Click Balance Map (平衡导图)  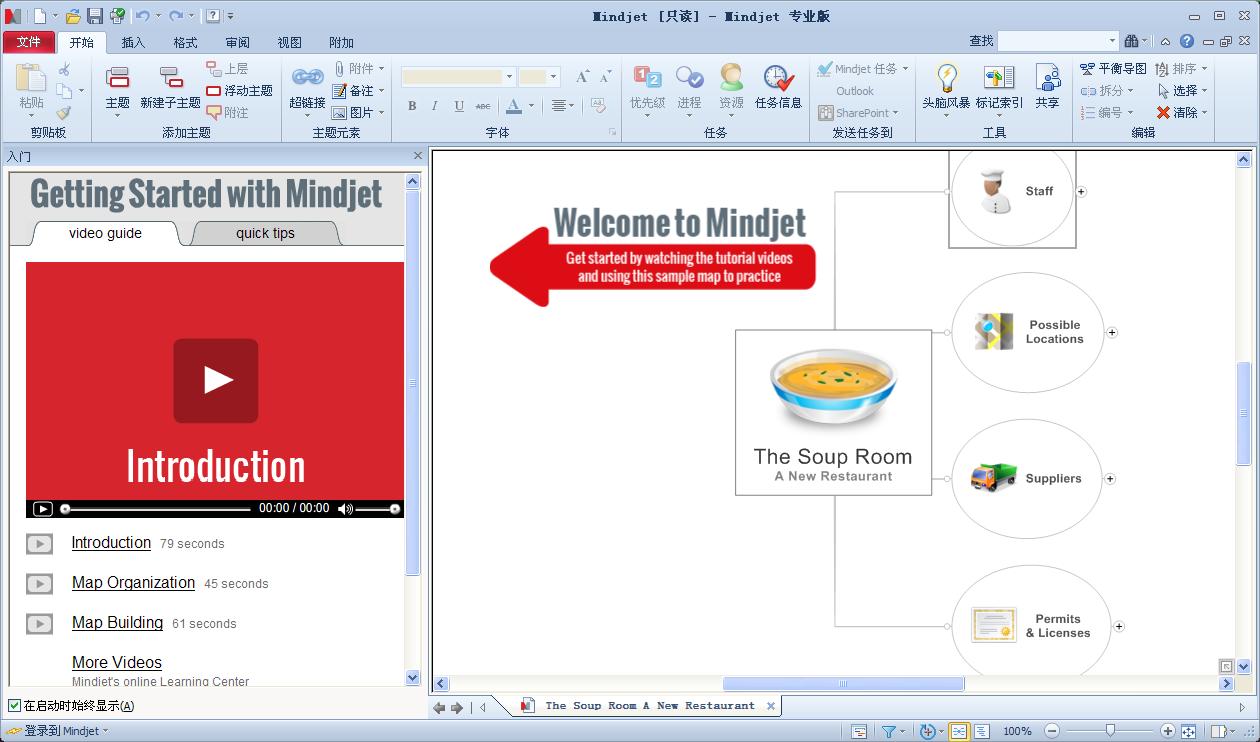pos(1113,69)
